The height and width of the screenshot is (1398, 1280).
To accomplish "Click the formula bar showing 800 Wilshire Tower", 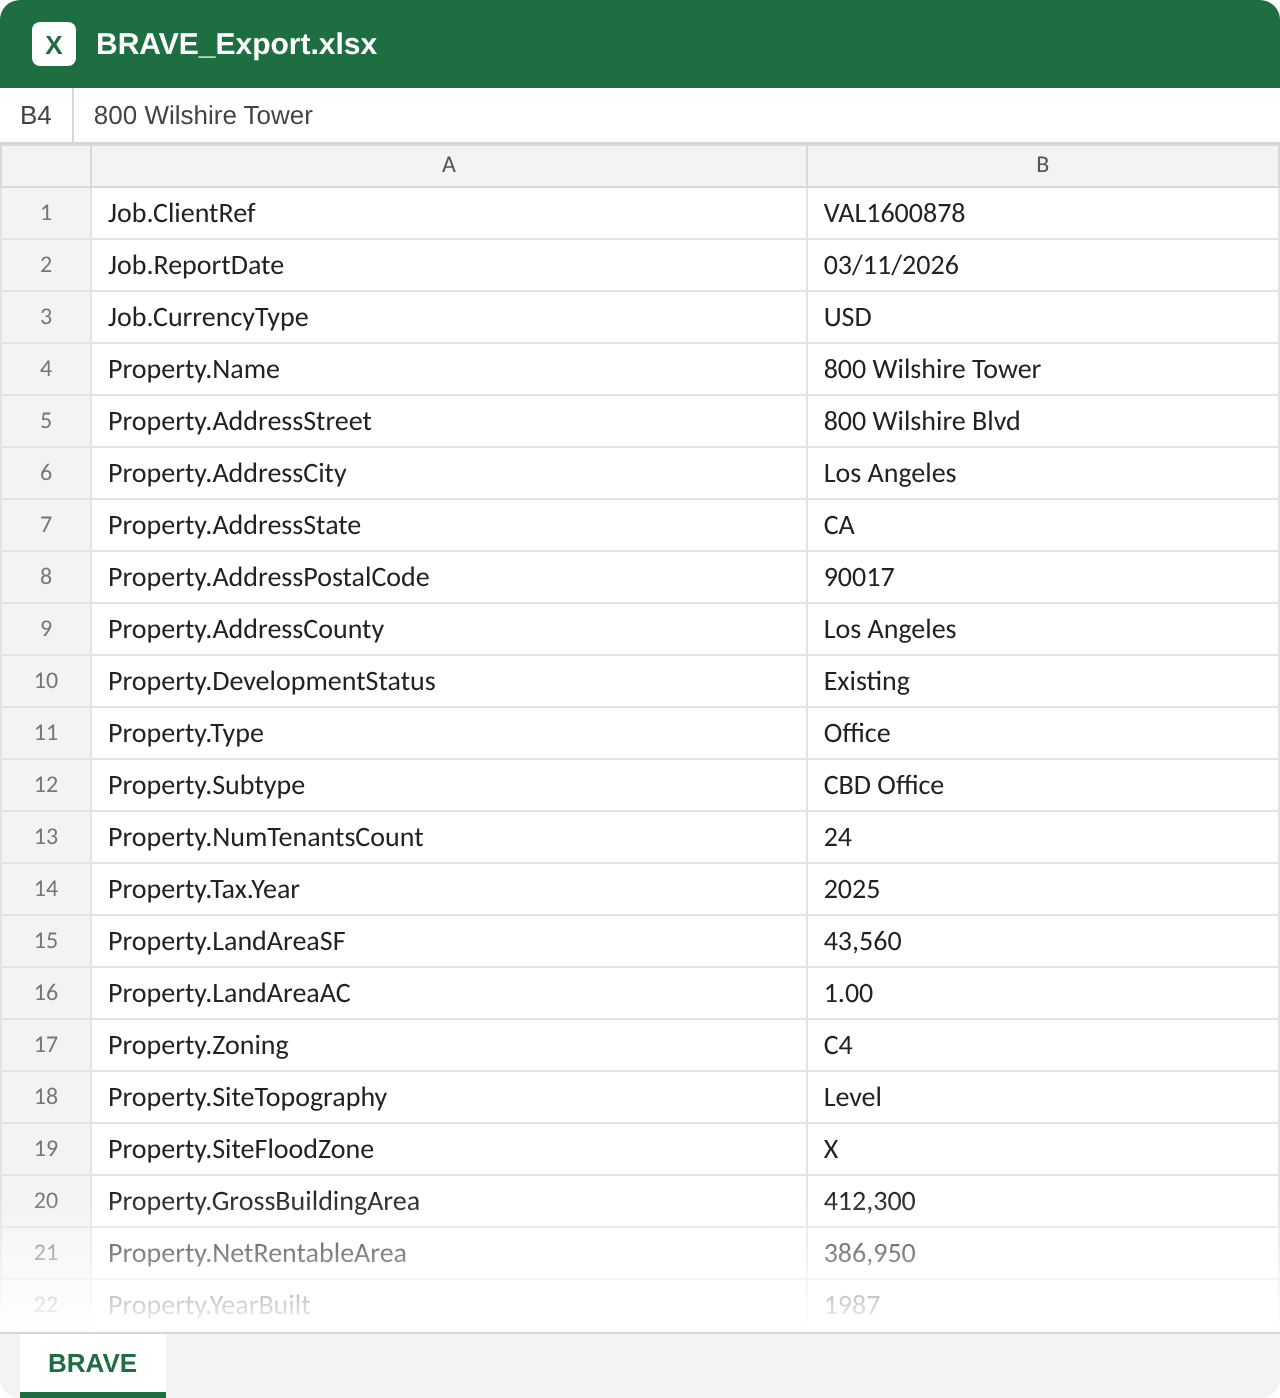I will click(676, 115).
